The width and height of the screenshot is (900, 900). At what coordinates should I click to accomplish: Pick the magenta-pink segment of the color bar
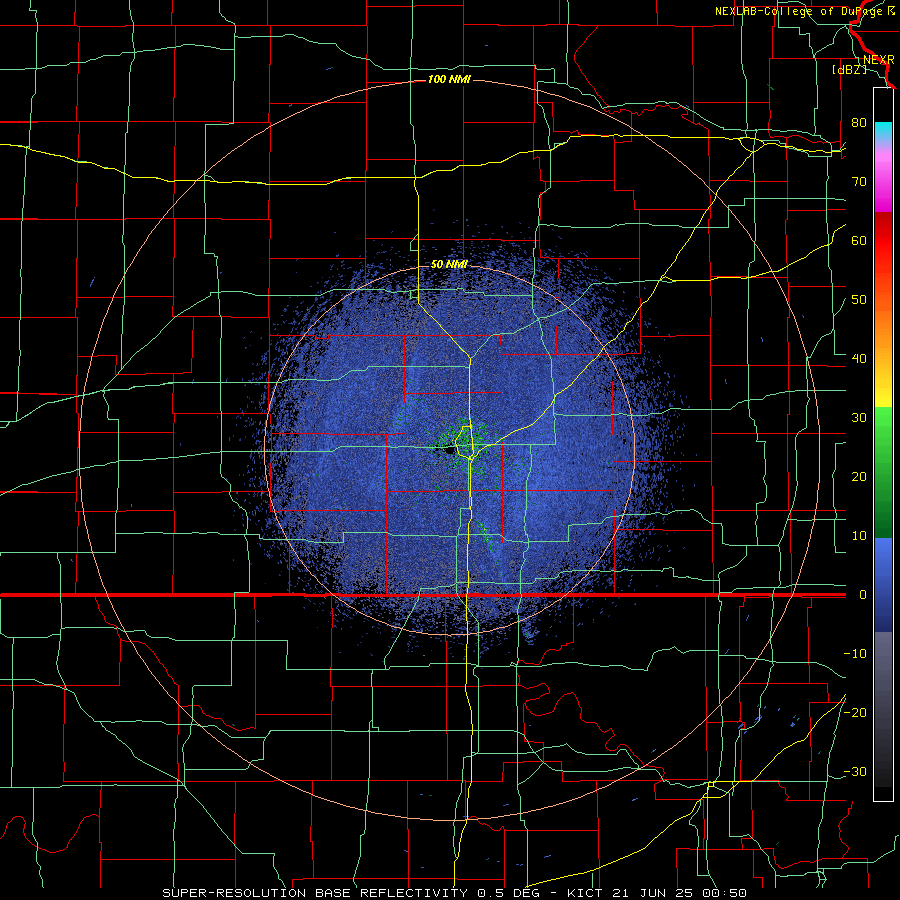[883, 178]
